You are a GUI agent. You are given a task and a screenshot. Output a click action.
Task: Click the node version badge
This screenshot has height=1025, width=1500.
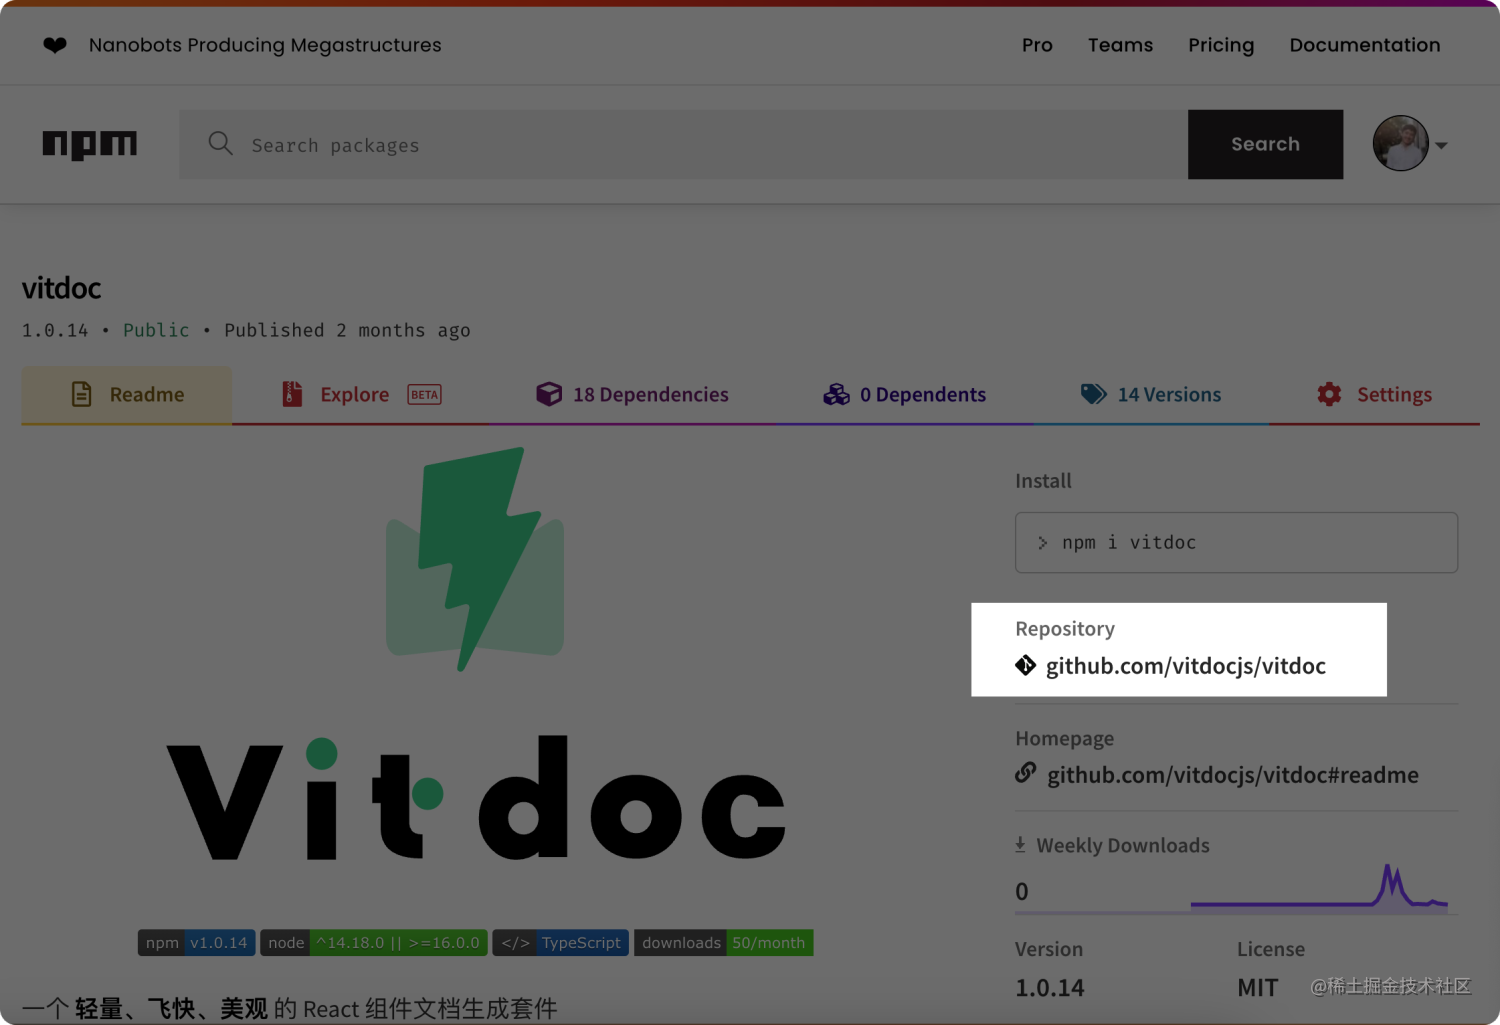click(374, 943)
